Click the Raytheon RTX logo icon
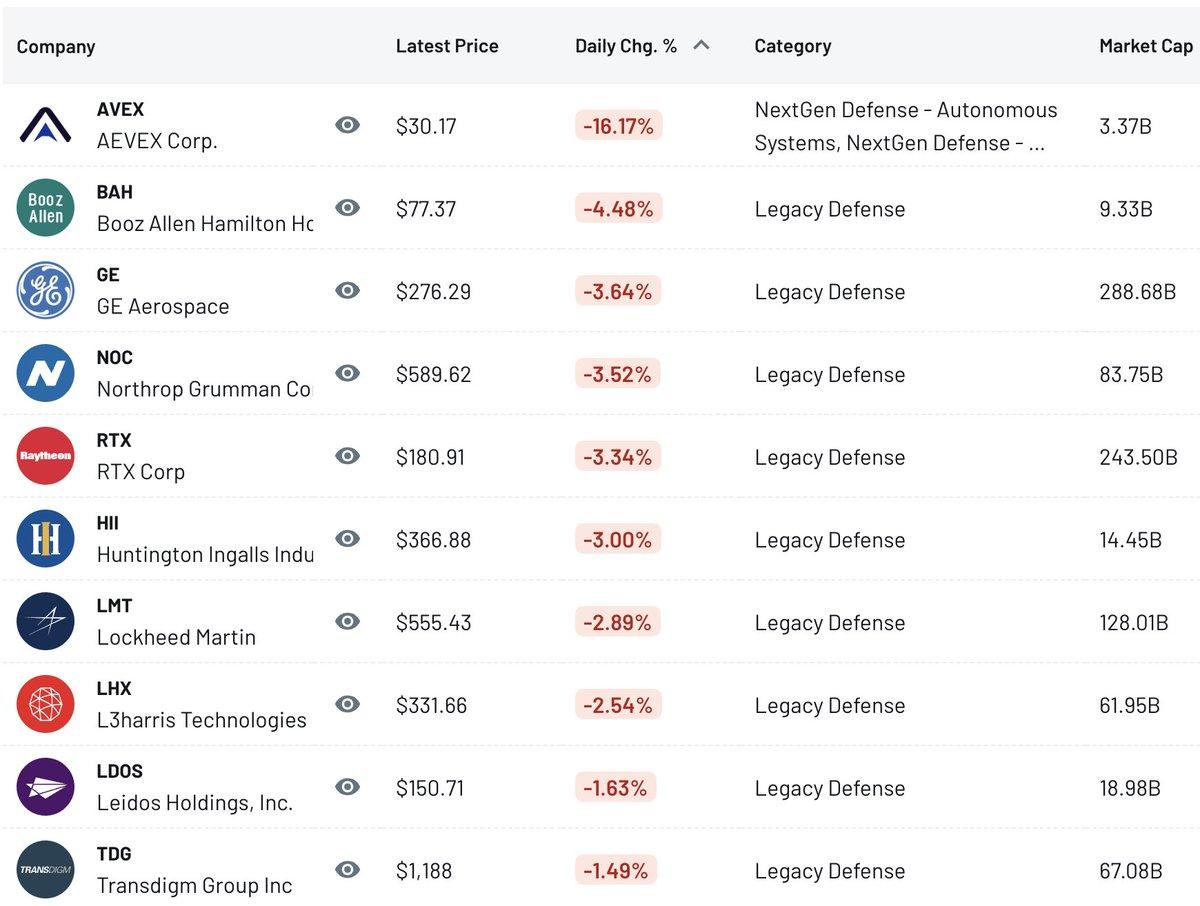The height and width of the screenshot is (906, 1200). click(45, 456)
